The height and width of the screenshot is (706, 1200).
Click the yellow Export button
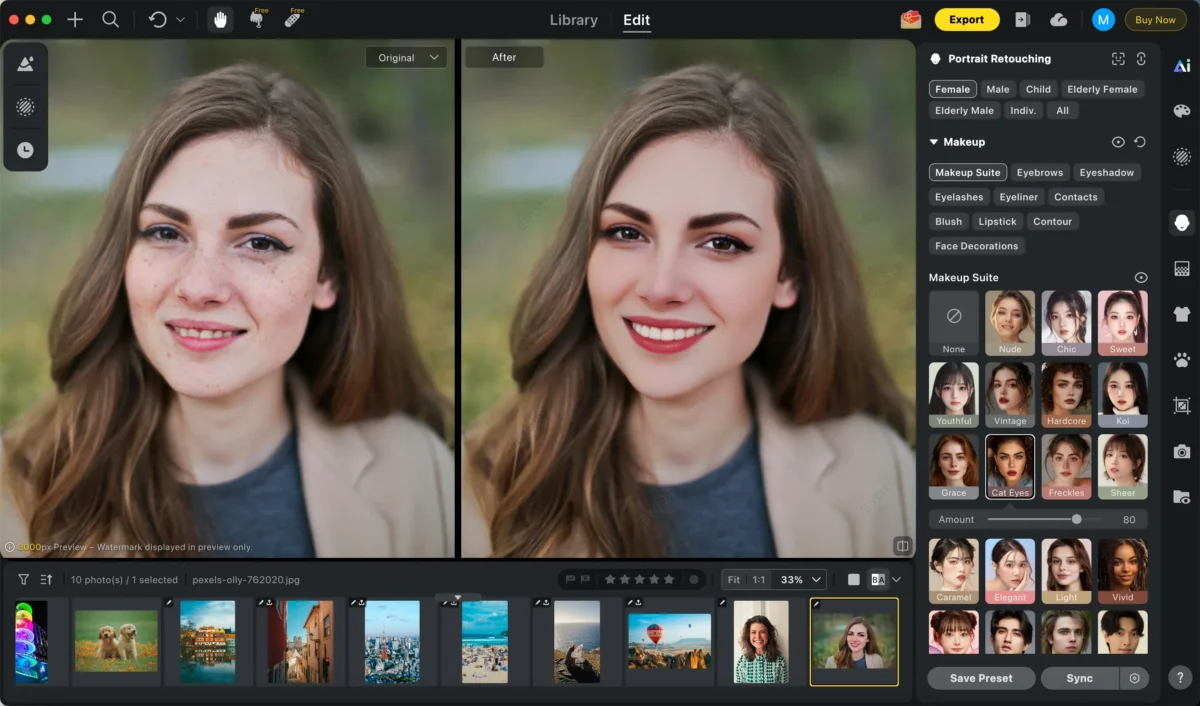[x=966, y=20]
